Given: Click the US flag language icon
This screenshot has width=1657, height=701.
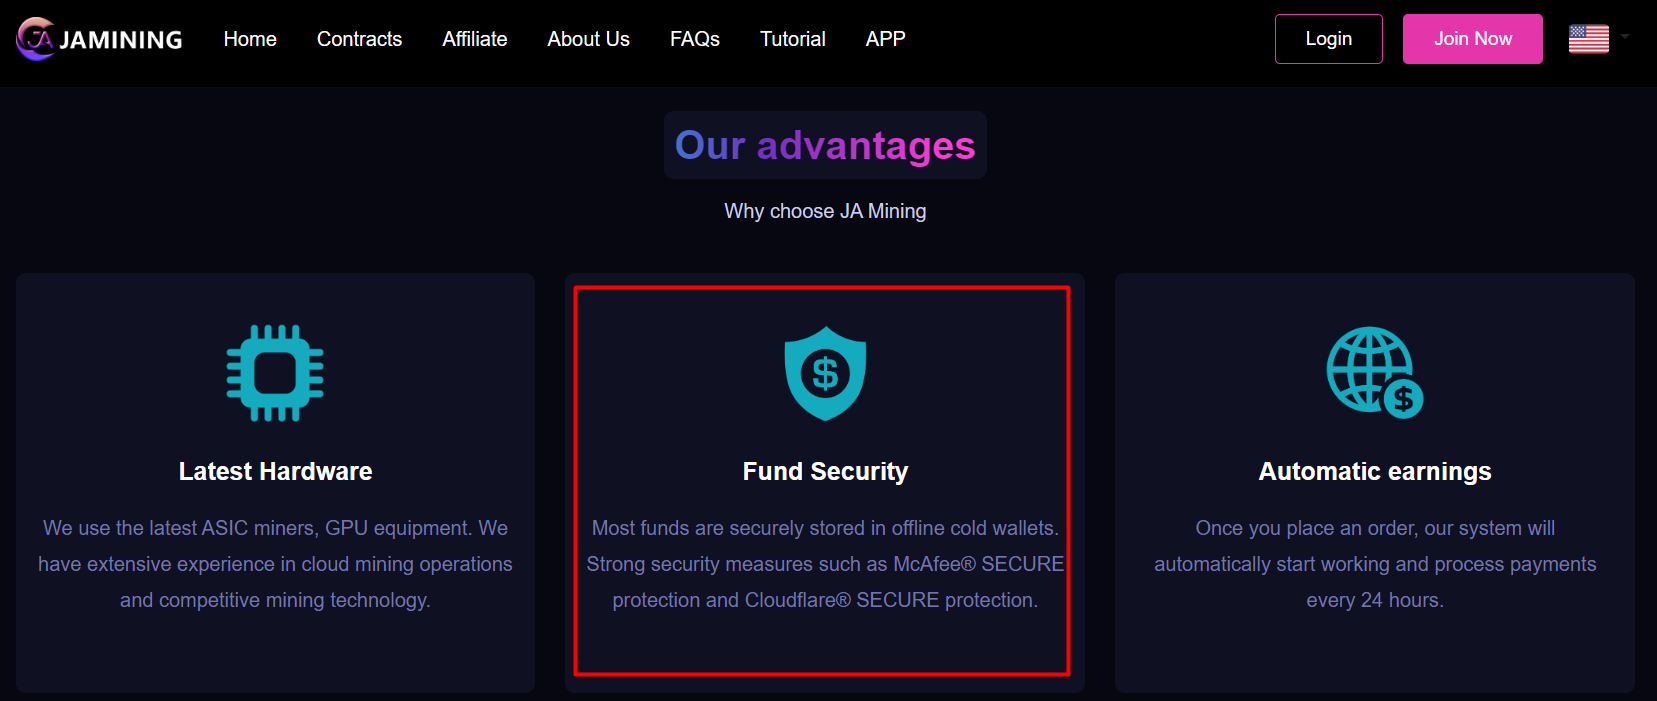Looking at the screenshot, I should [1589, 39].
